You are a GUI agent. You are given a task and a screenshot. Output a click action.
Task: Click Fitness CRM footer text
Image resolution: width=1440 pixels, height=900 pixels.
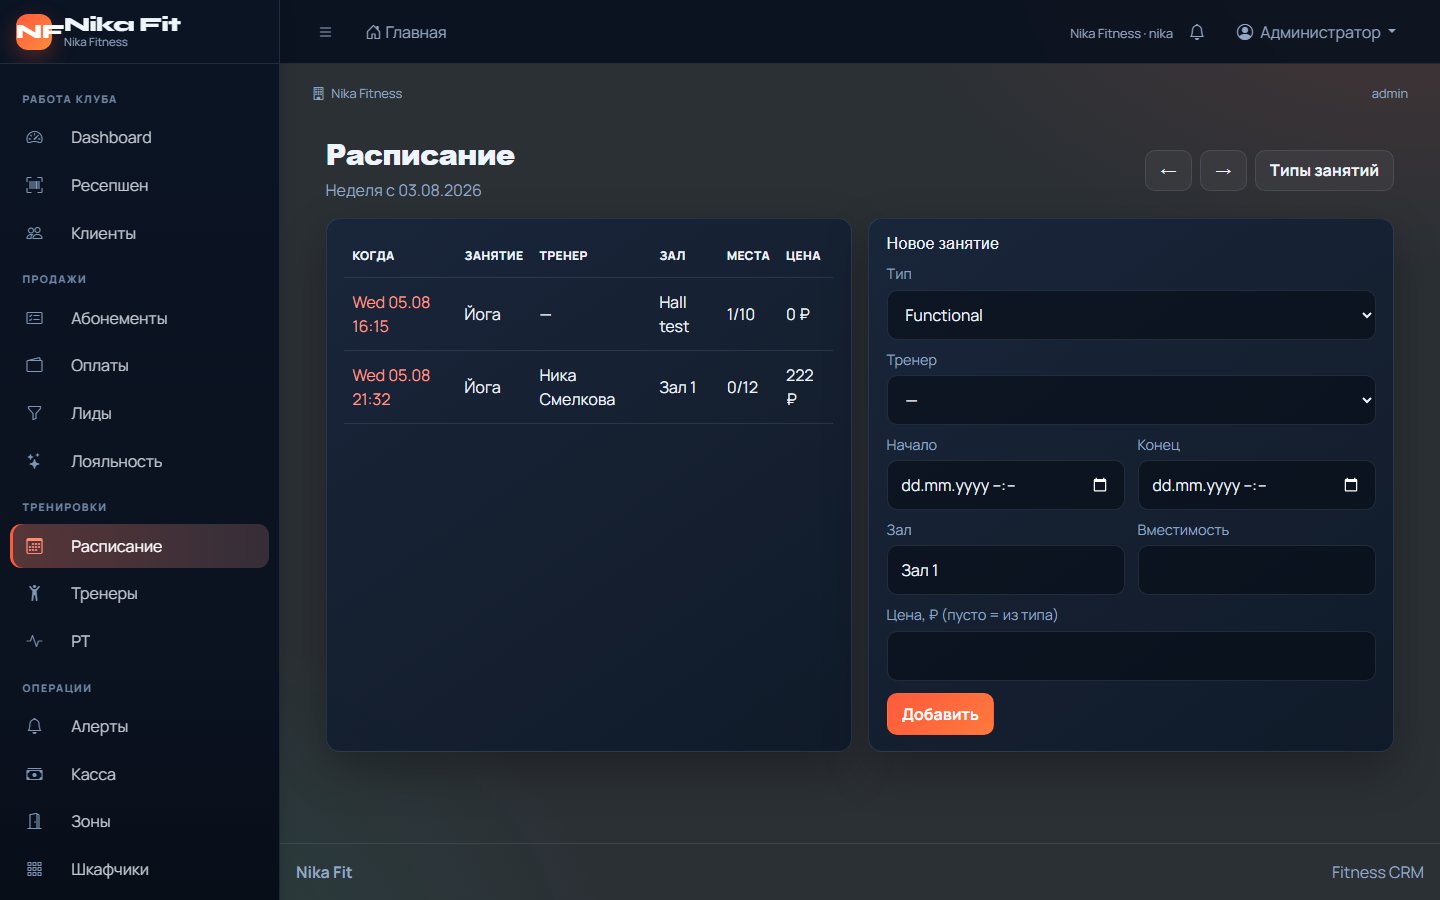tap(1377, 872)
